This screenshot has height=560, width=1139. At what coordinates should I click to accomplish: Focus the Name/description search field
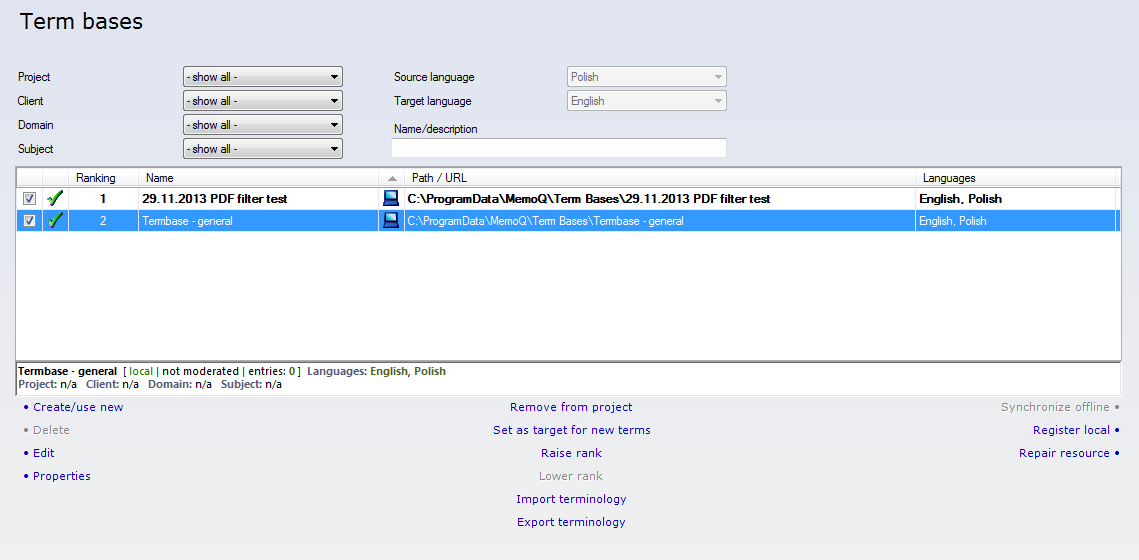(558, 148)
